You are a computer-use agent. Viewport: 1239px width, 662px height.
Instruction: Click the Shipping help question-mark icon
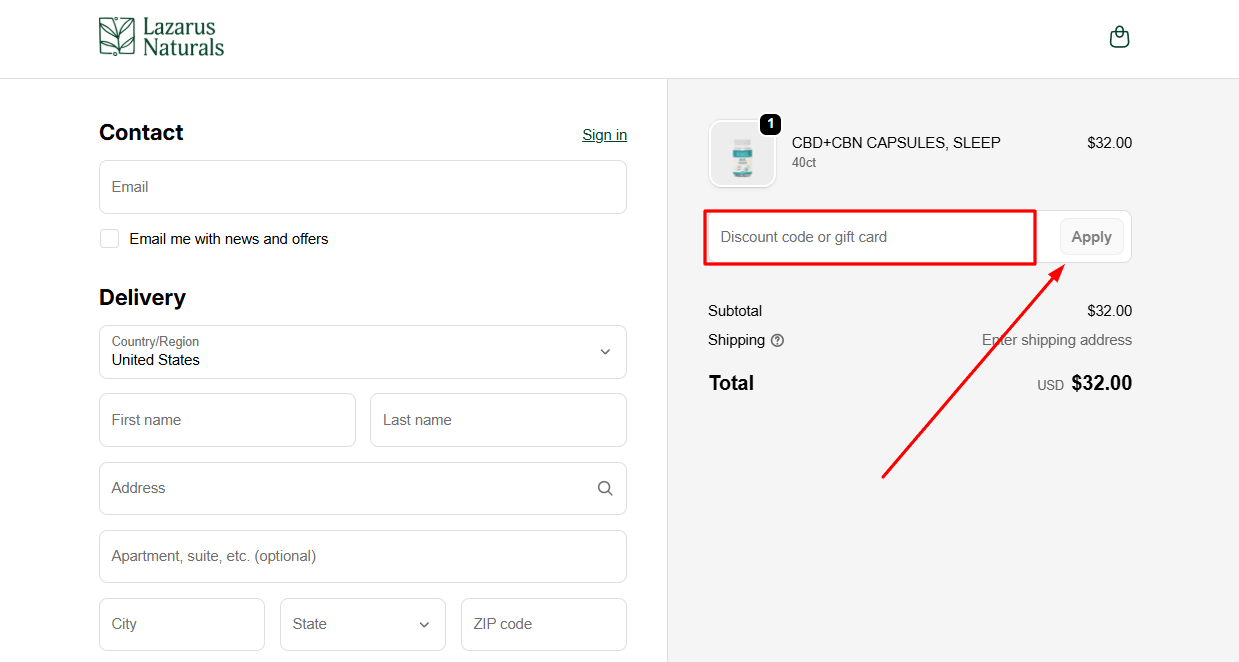click(x=777, y=340)
